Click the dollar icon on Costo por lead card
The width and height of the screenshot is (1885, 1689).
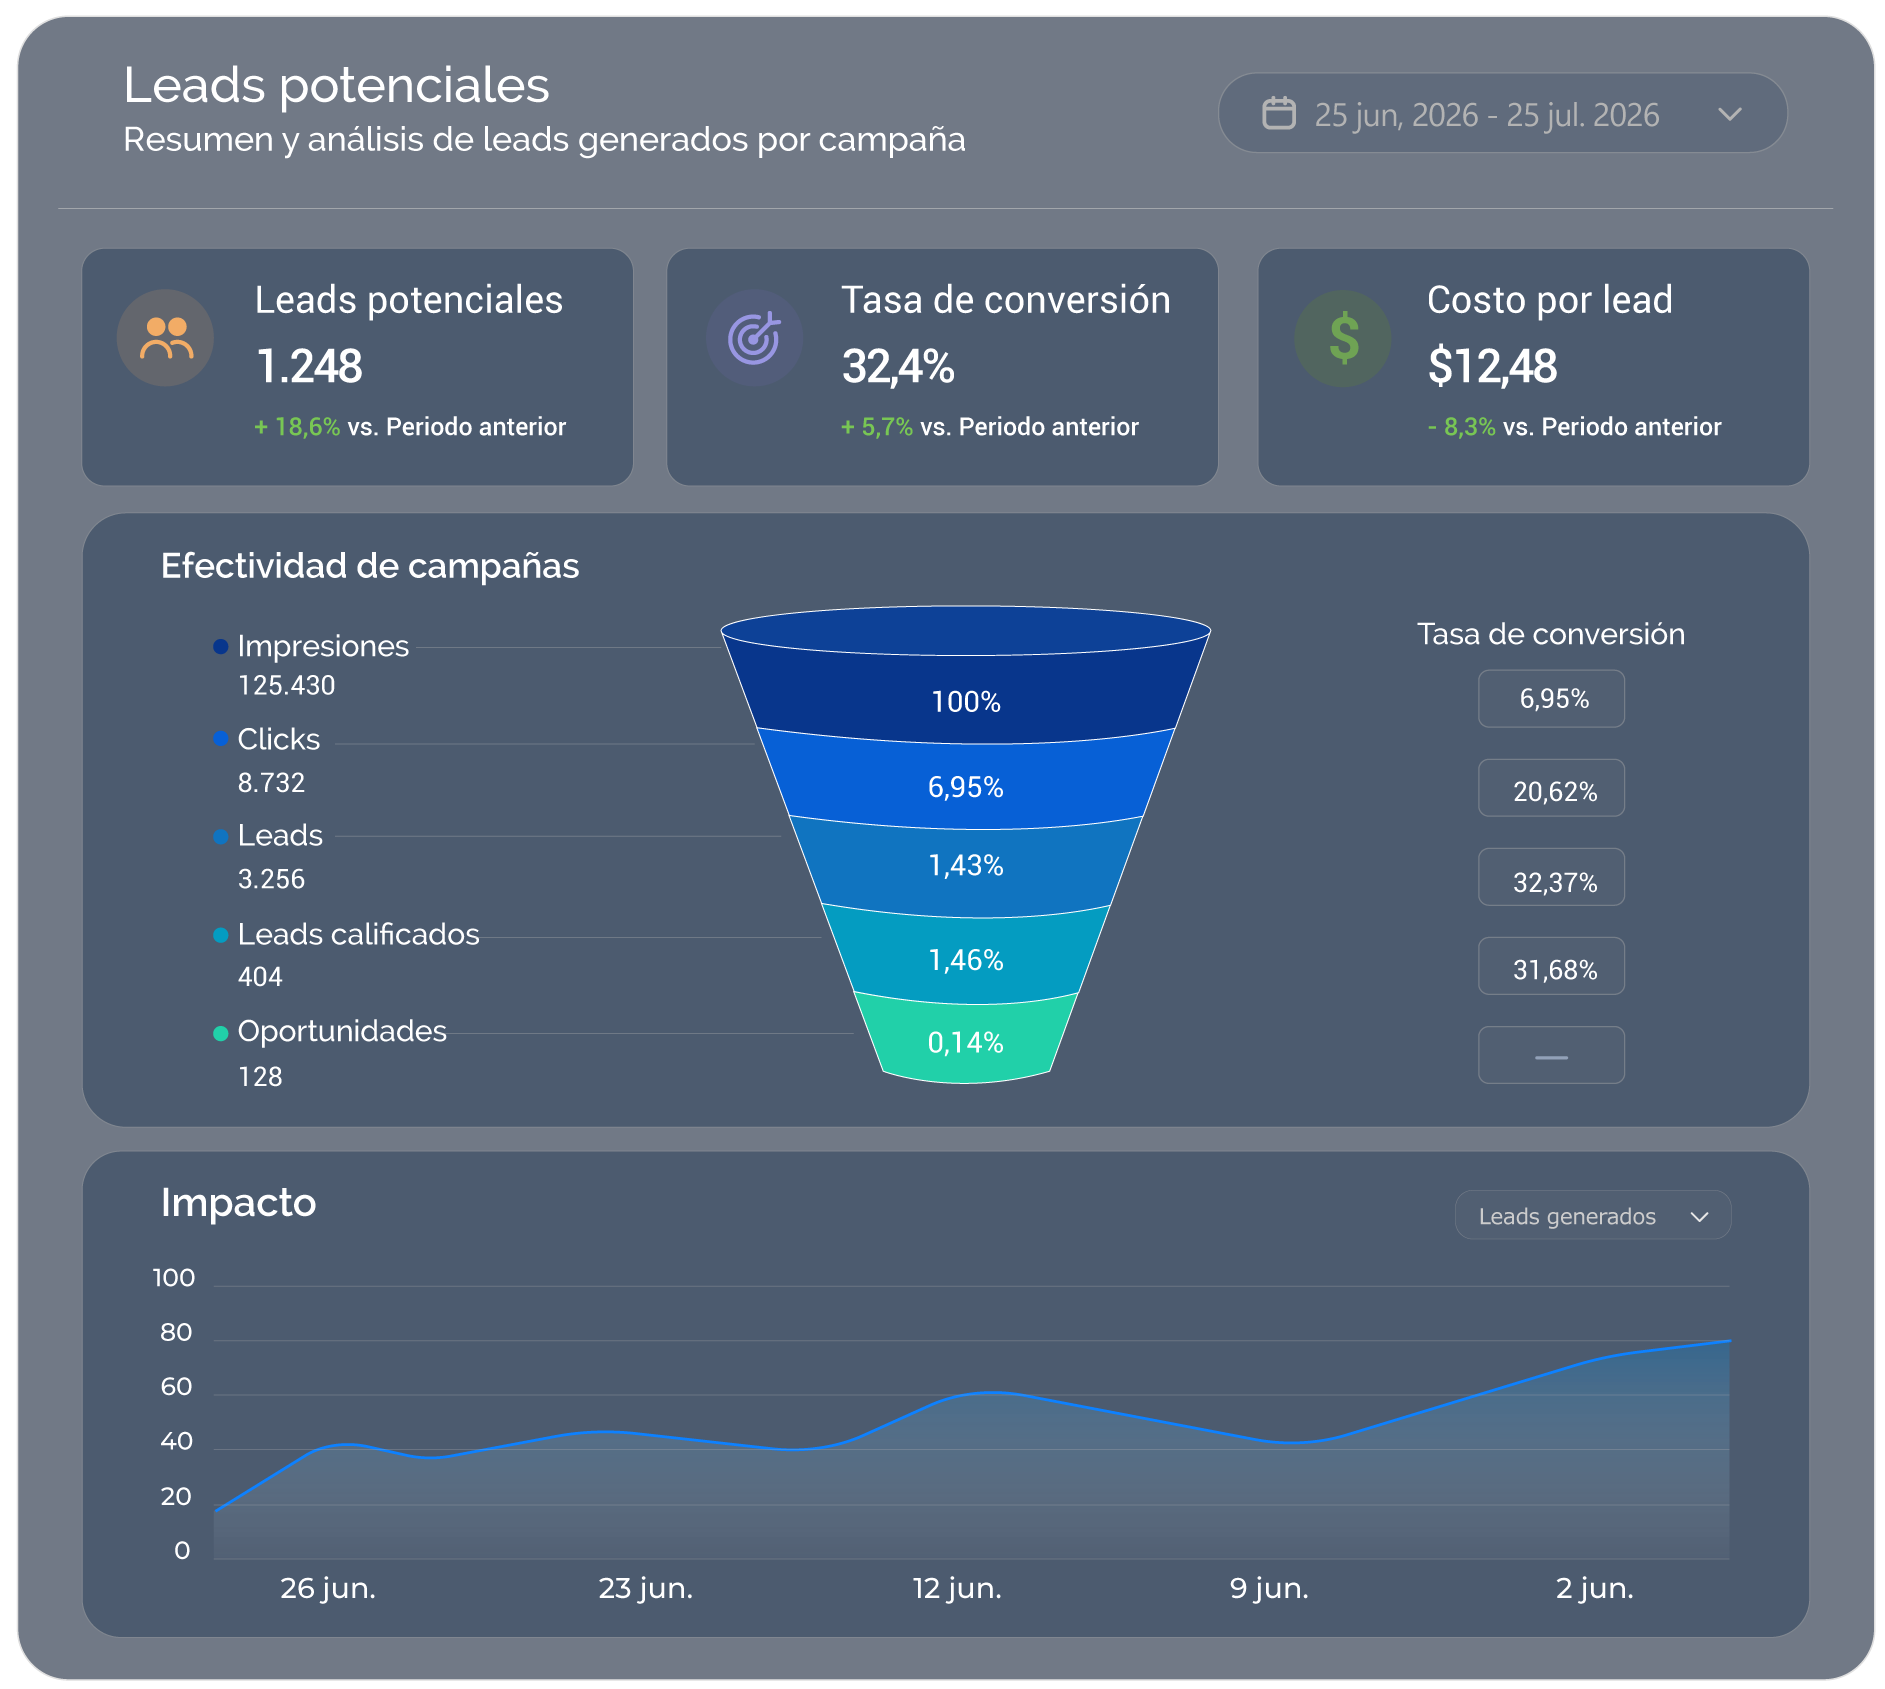(1343, 338)
